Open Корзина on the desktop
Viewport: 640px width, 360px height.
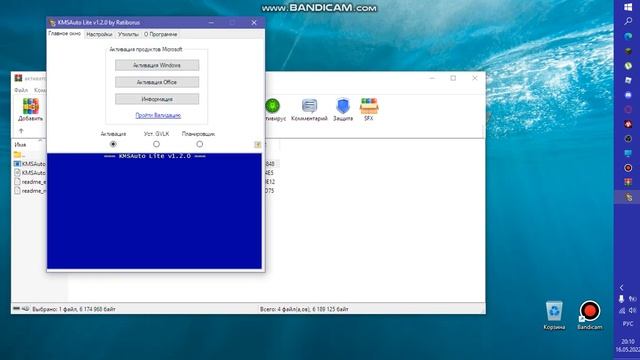pyautogui.click(x=554, y=315)
